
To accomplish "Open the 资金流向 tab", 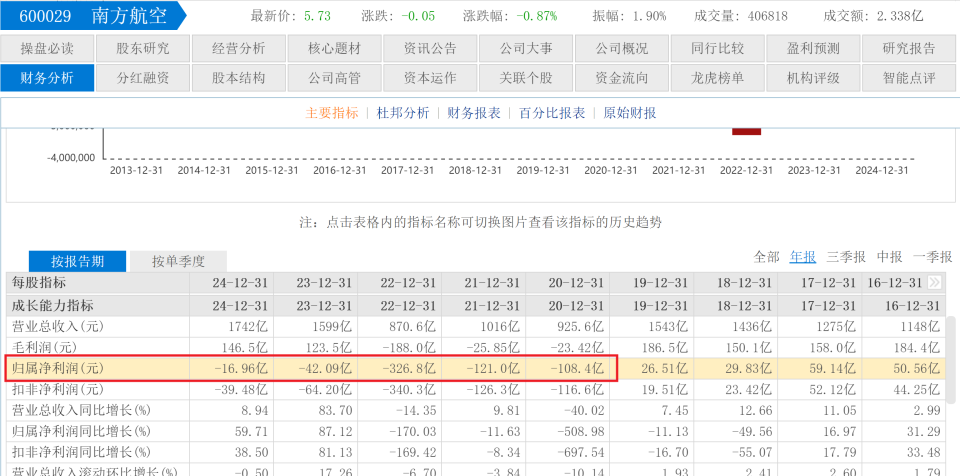I will pyautogui.click(x=621, y=78).
